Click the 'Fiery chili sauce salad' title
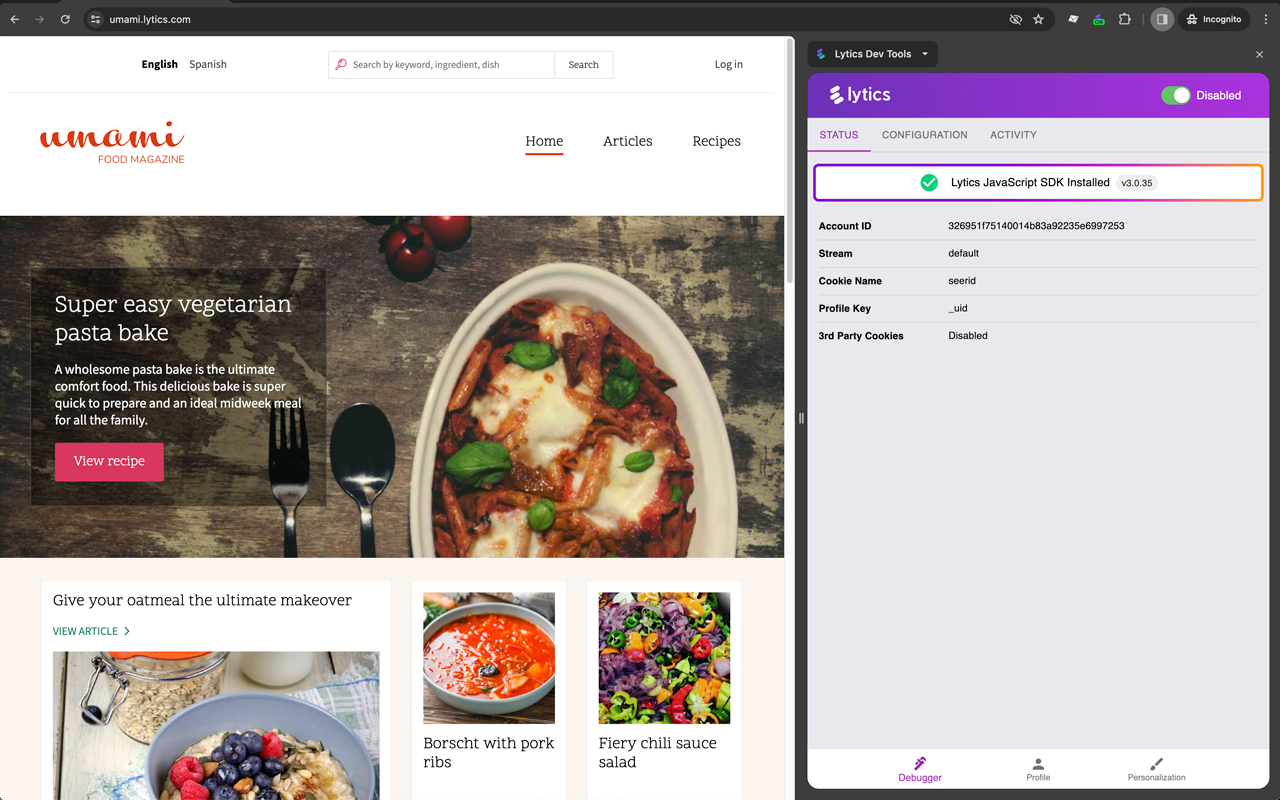 (658, 752)
